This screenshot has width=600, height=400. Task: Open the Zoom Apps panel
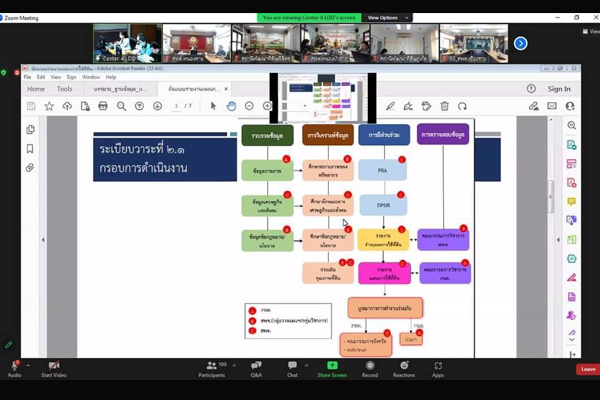438,367
